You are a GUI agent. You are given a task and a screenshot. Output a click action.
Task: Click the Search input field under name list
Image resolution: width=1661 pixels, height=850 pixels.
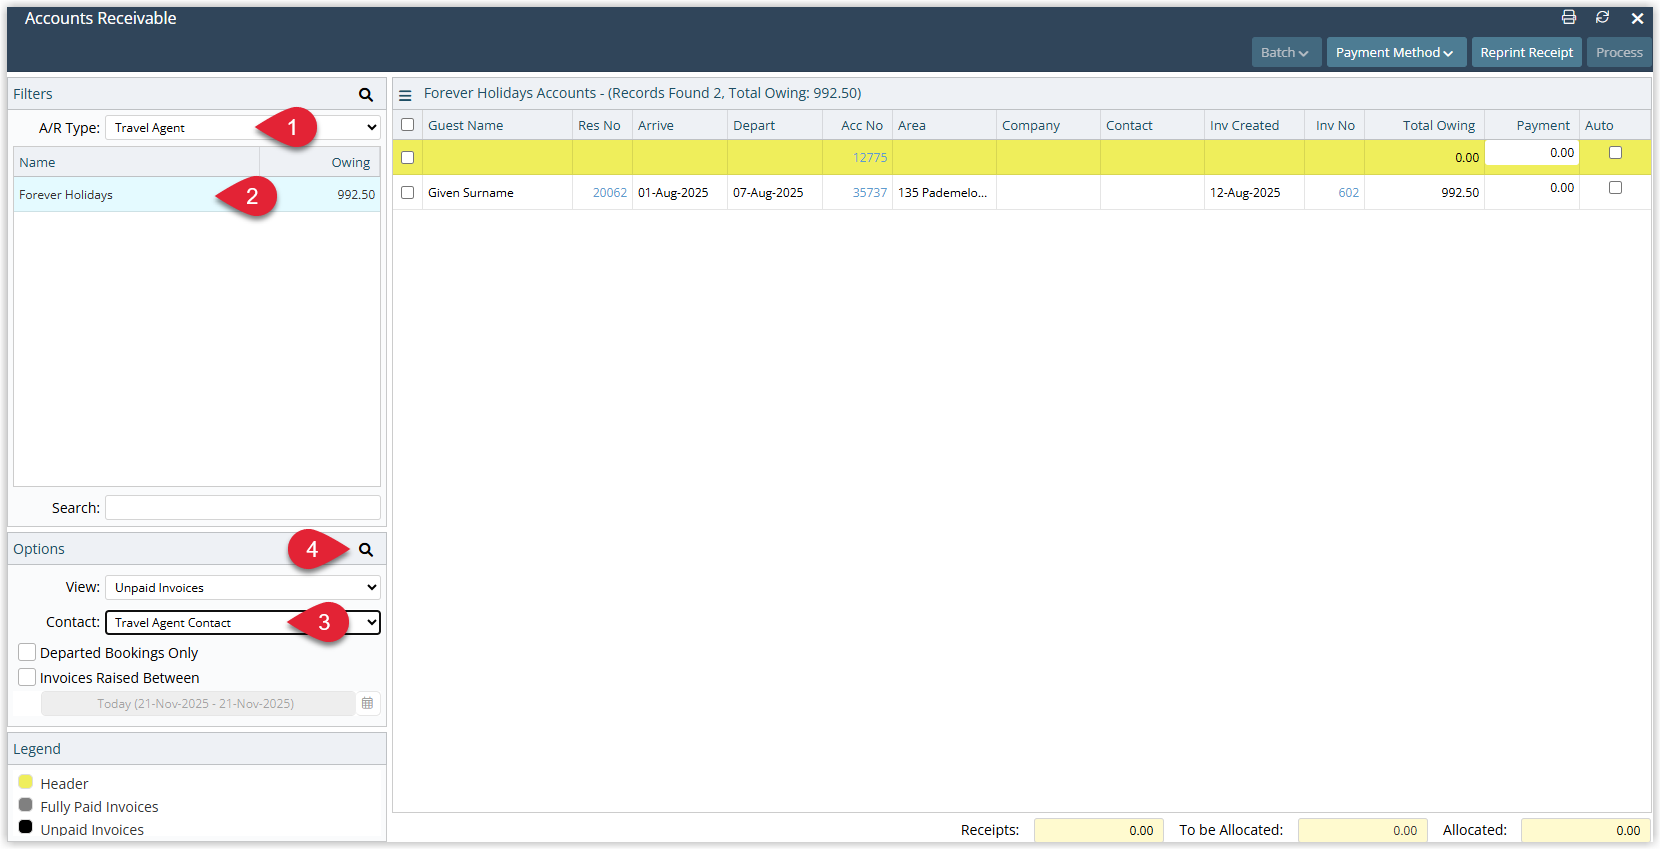[x=243, y=507]
